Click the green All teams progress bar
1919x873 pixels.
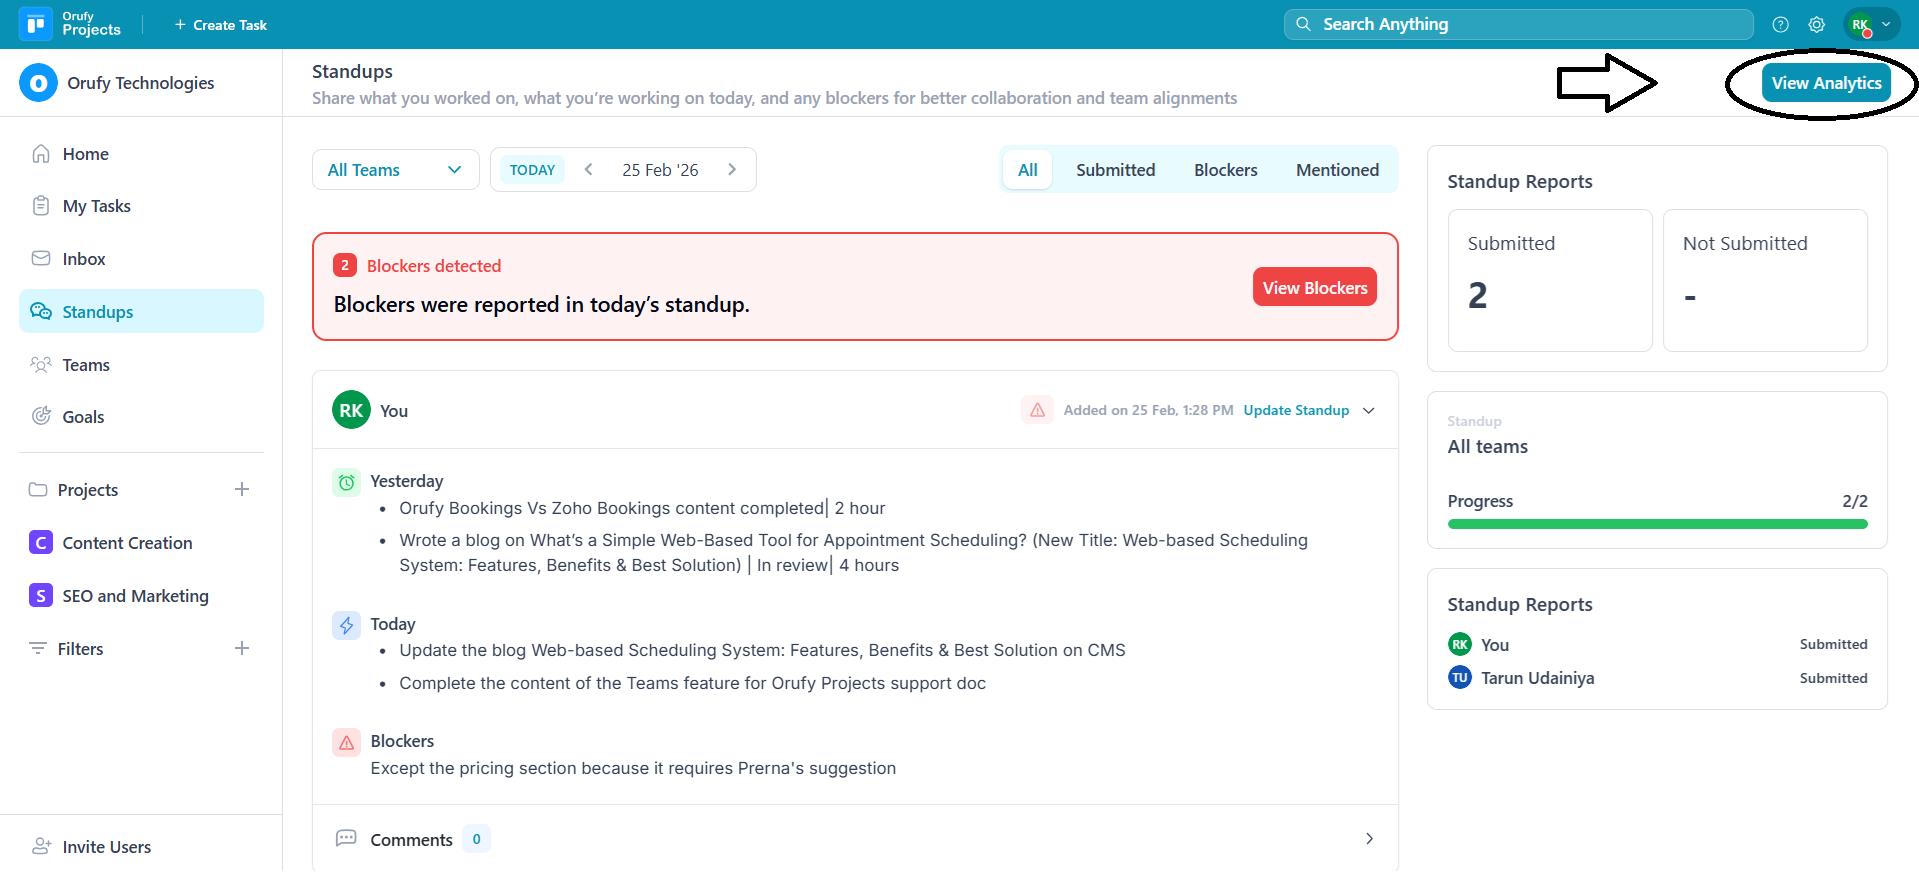1657,524
